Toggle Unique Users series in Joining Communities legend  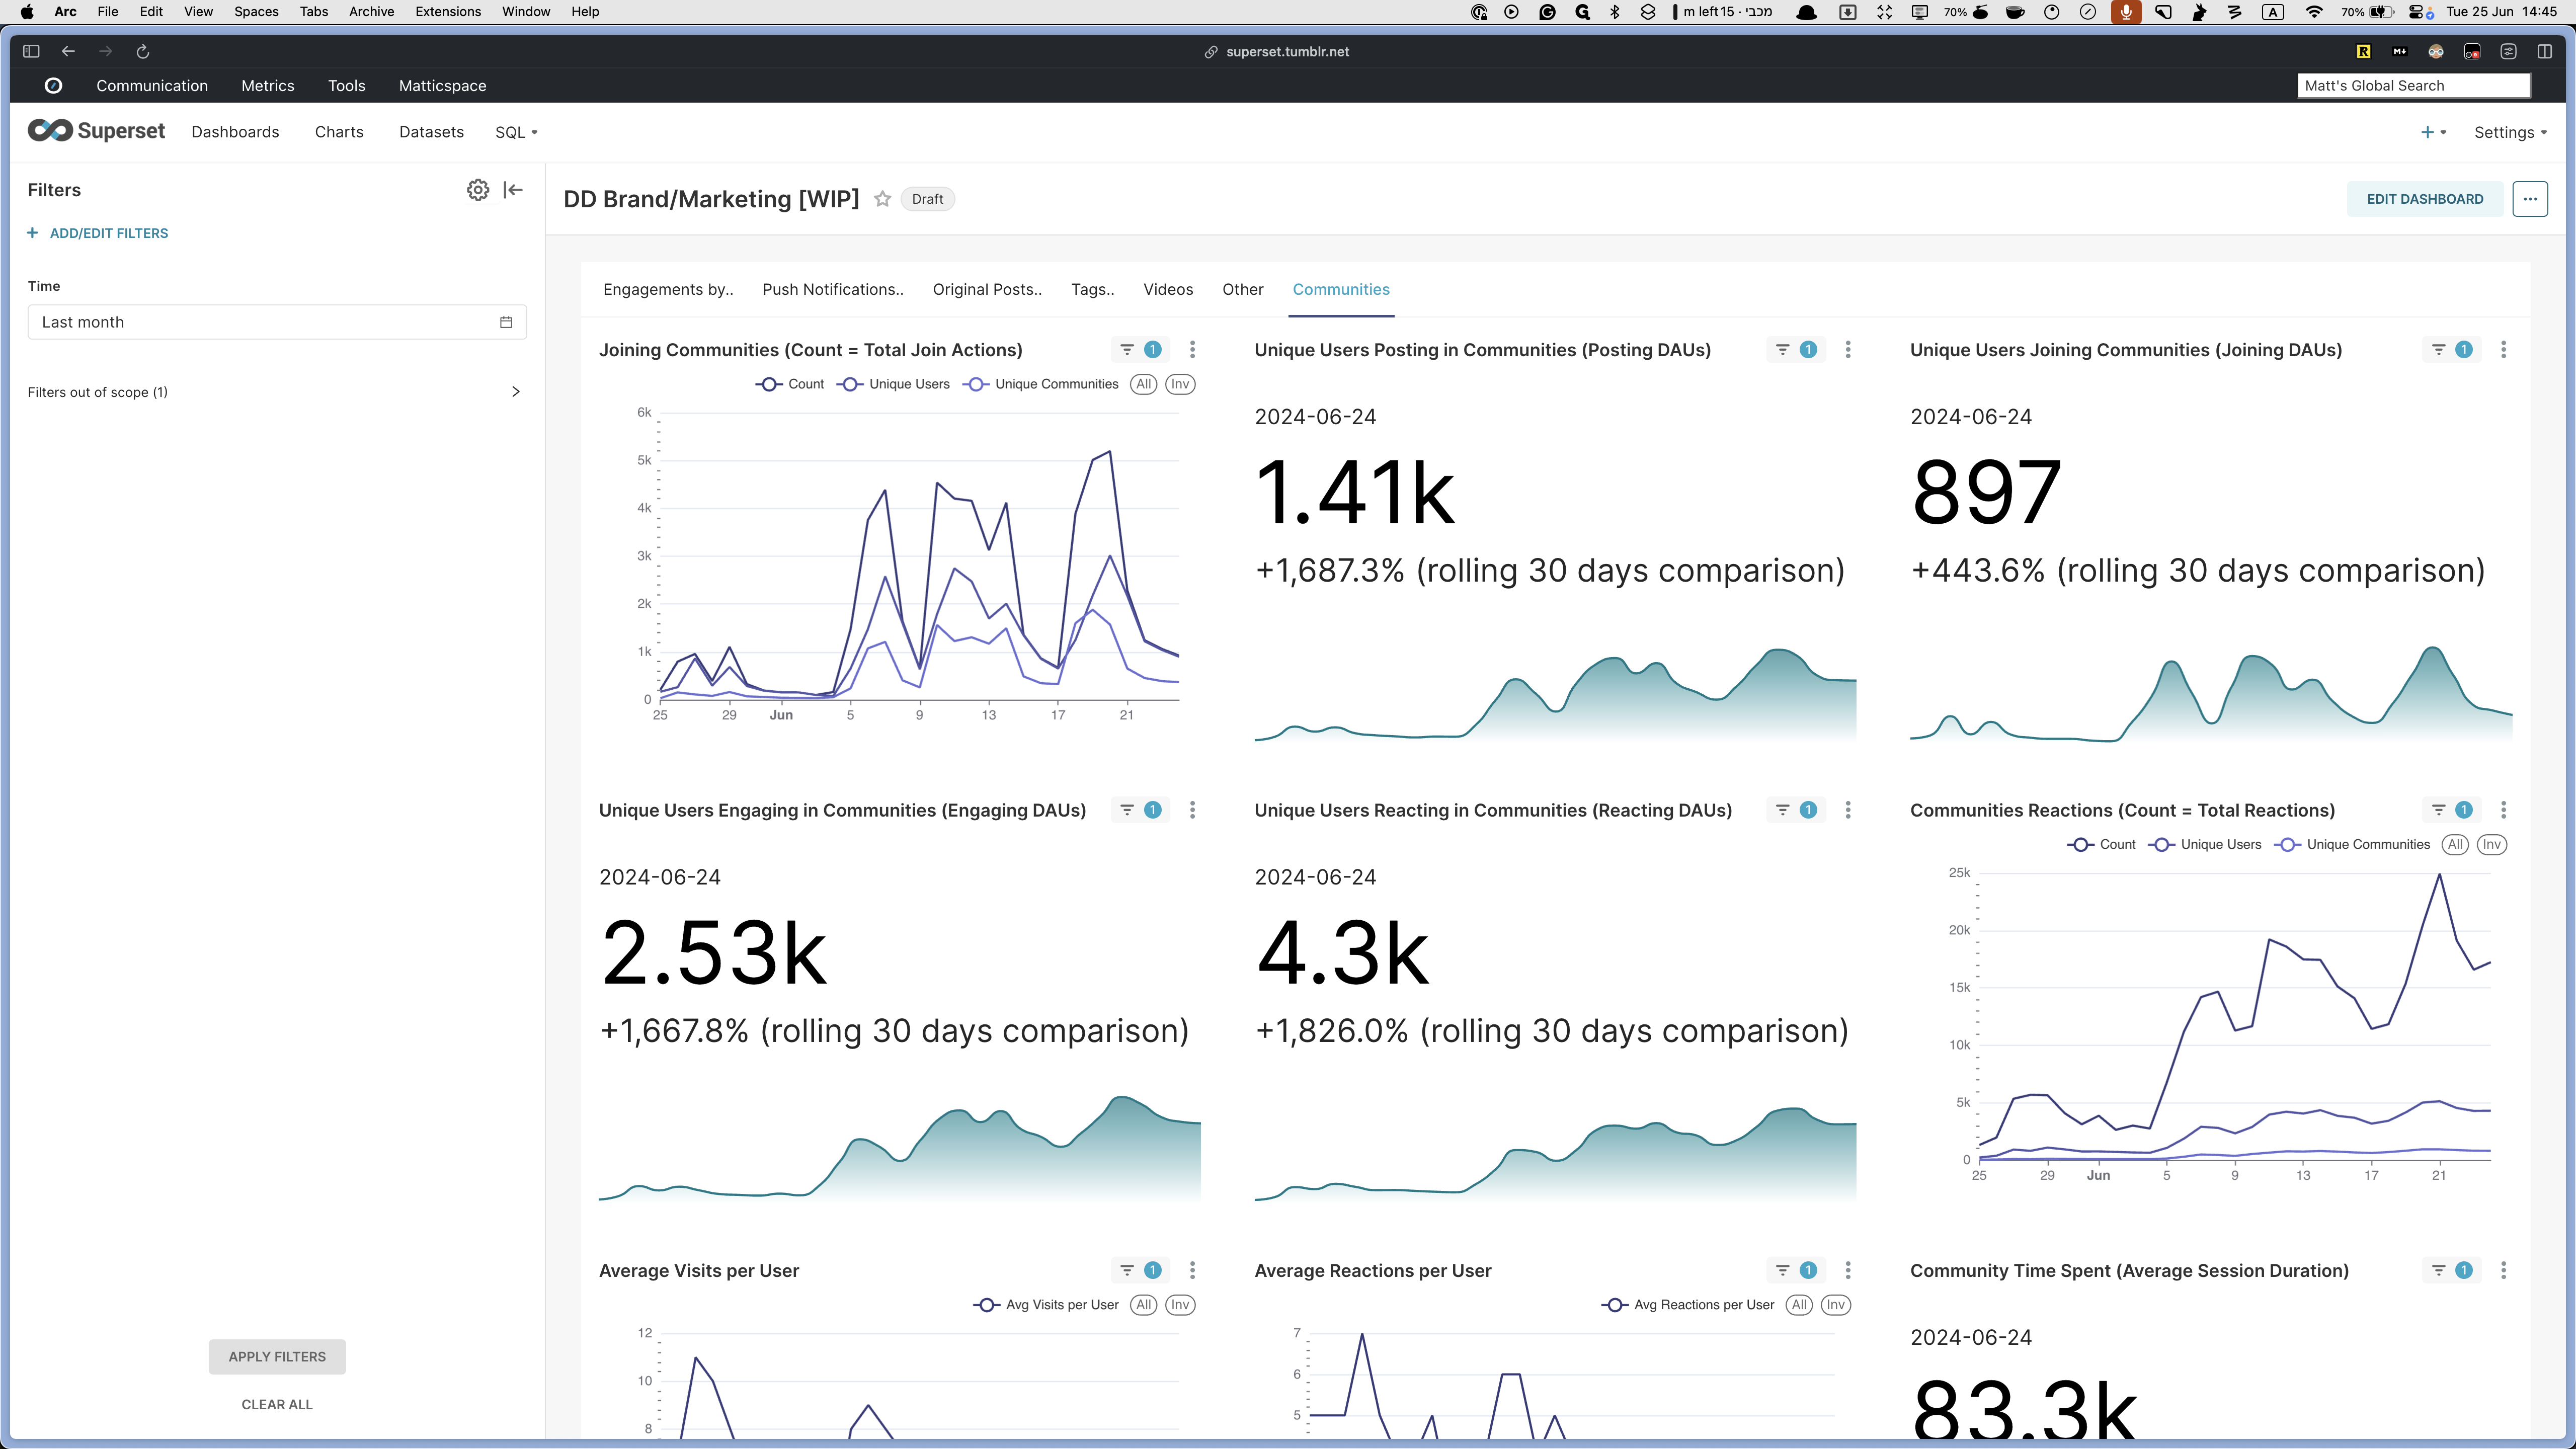click(893, 384)
